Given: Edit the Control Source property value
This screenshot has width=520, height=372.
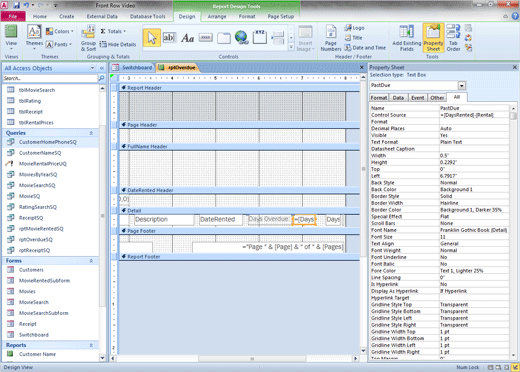Looking at the screenshot, I should pyautogui.click(x=474, y=115).
